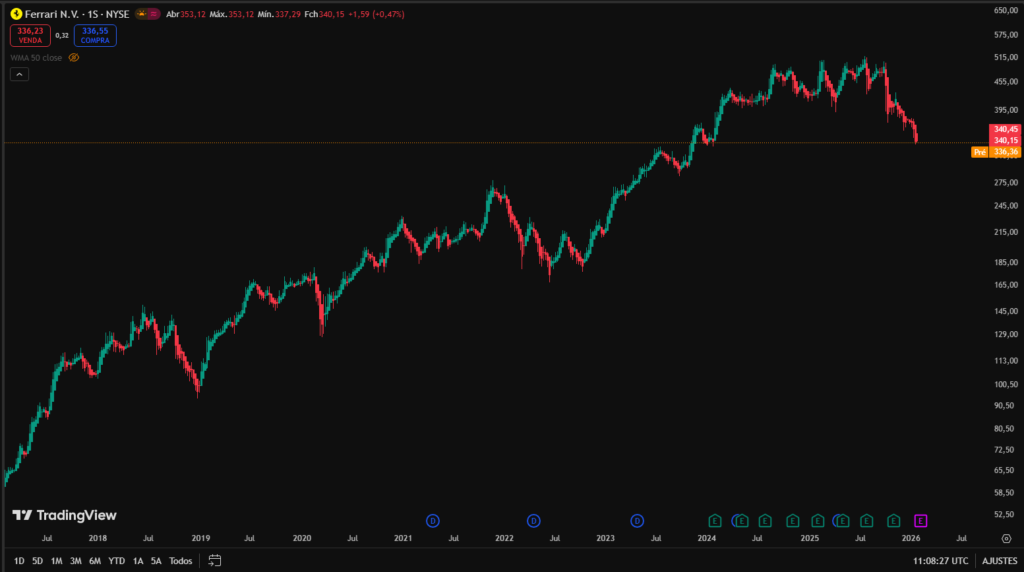
Task: Click the +1,59 (+0,47%) change value
Action: pos(376,14)
